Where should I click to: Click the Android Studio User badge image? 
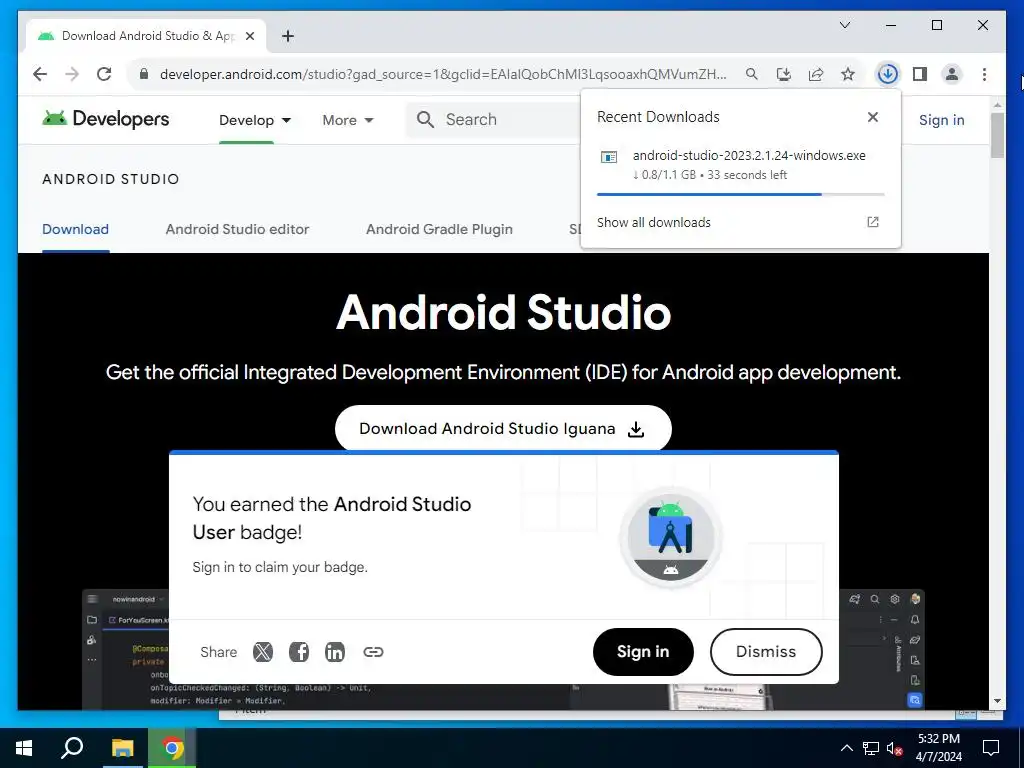(x=670, y=537)
